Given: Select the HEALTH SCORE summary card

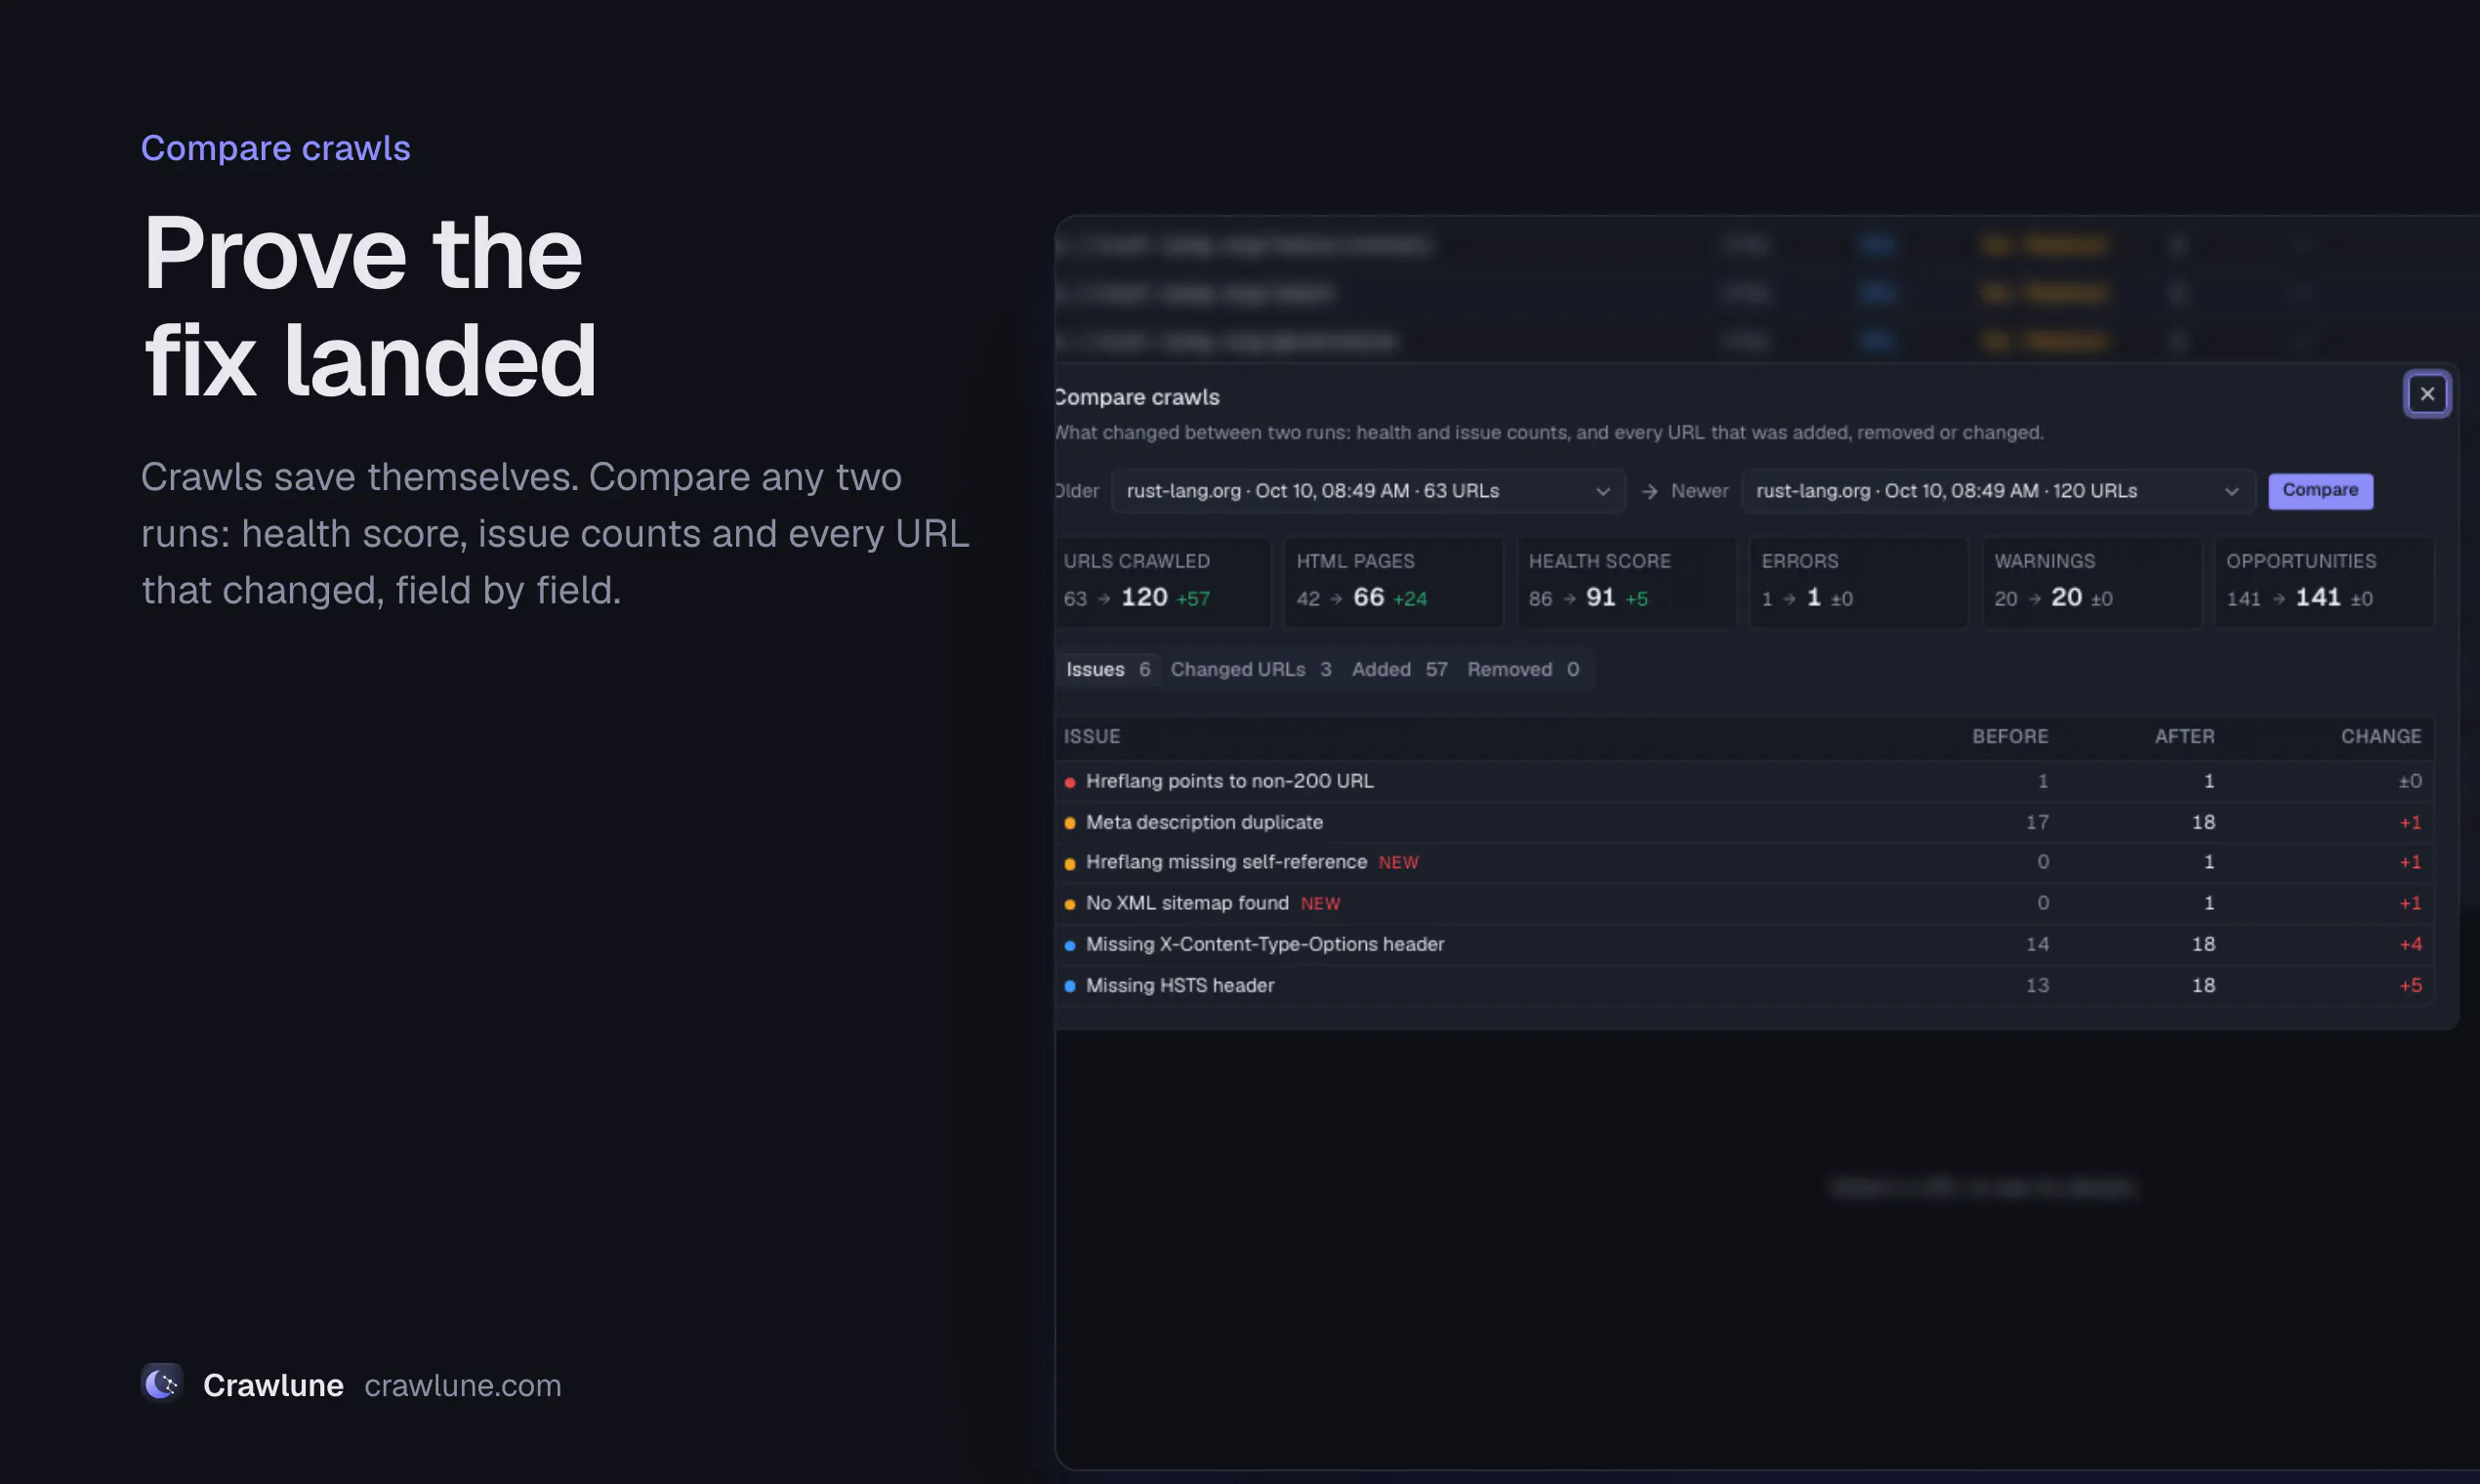Looking at the screenshot, I should 1626,583.
